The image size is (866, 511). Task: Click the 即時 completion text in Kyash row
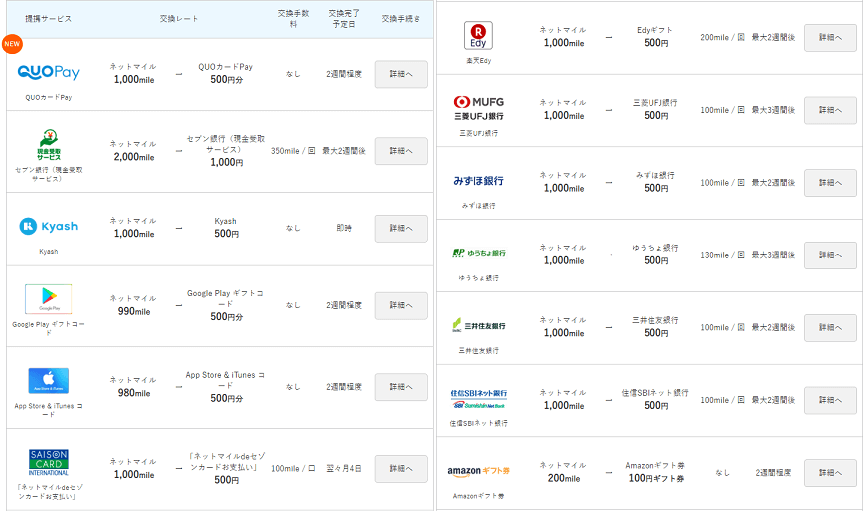[x=344, y=228]
